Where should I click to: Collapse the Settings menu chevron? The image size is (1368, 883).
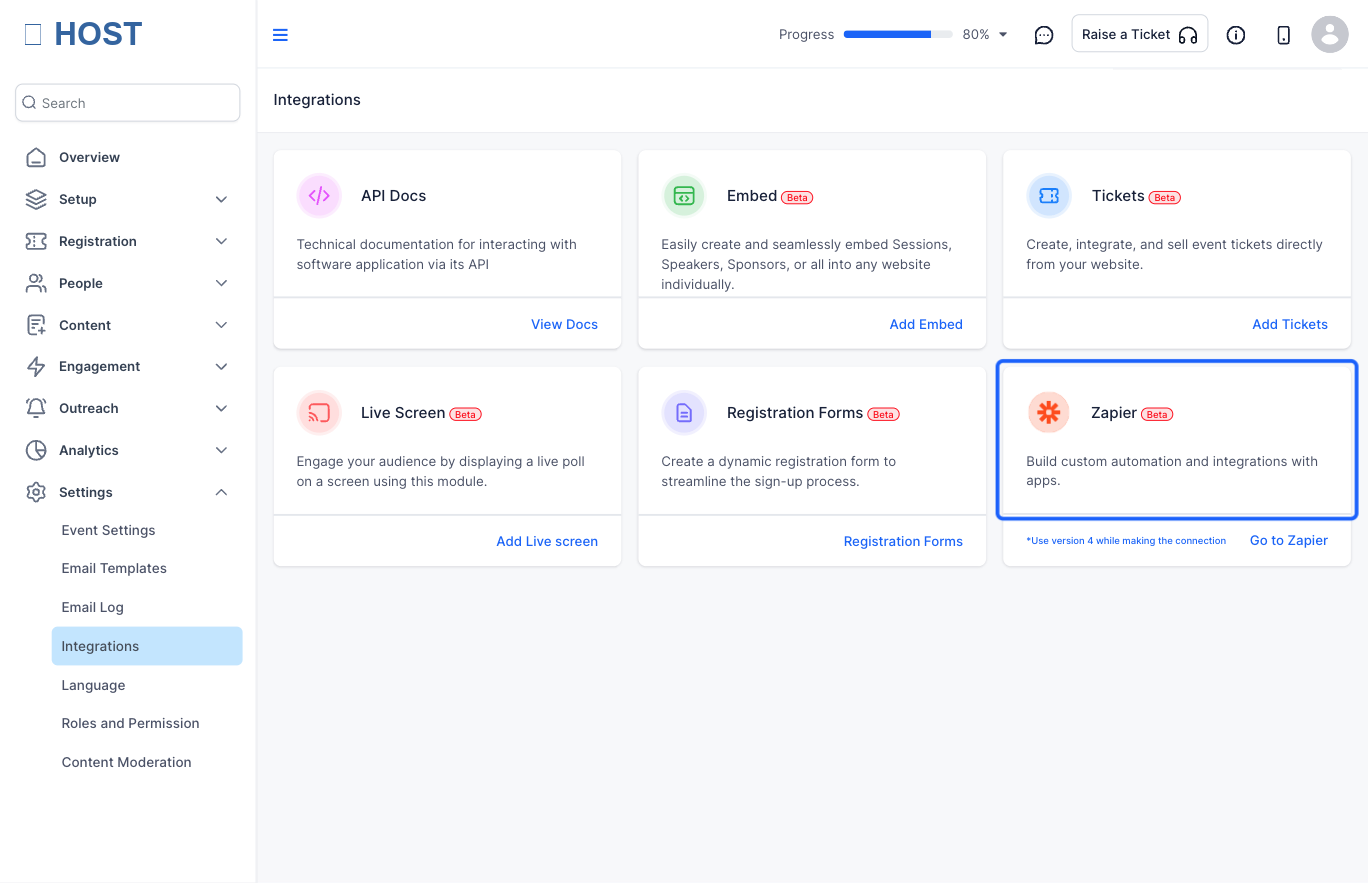tap(222, 492)
